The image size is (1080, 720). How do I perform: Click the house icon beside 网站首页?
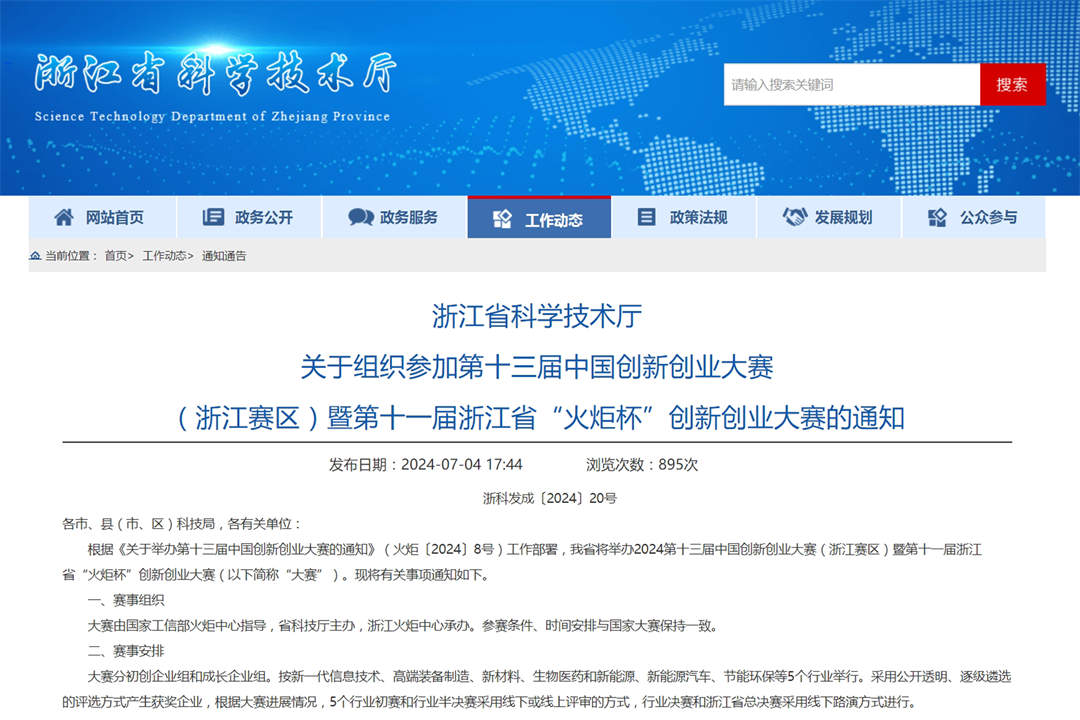coord(64,217)
